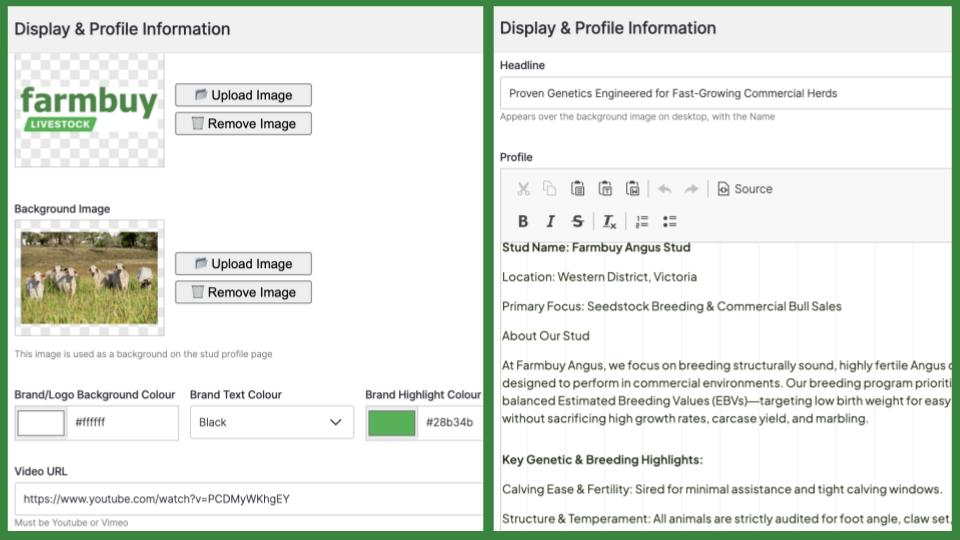Click 'This image is used as a background' hint
The height and width of the screenshot is (540, 960).
[143, 354]
